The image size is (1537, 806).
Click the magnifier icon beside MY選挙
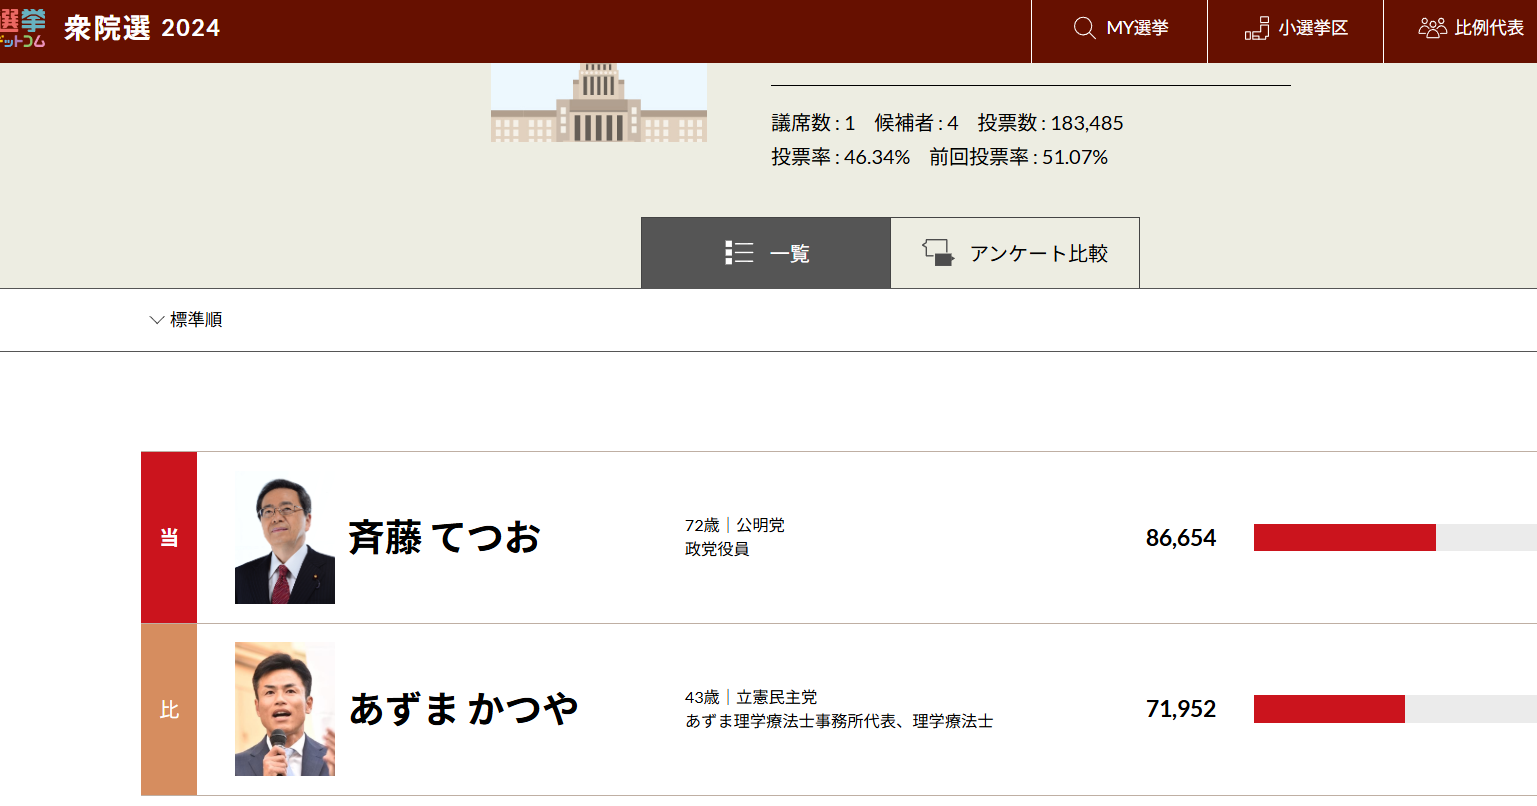pos(1084,28)
